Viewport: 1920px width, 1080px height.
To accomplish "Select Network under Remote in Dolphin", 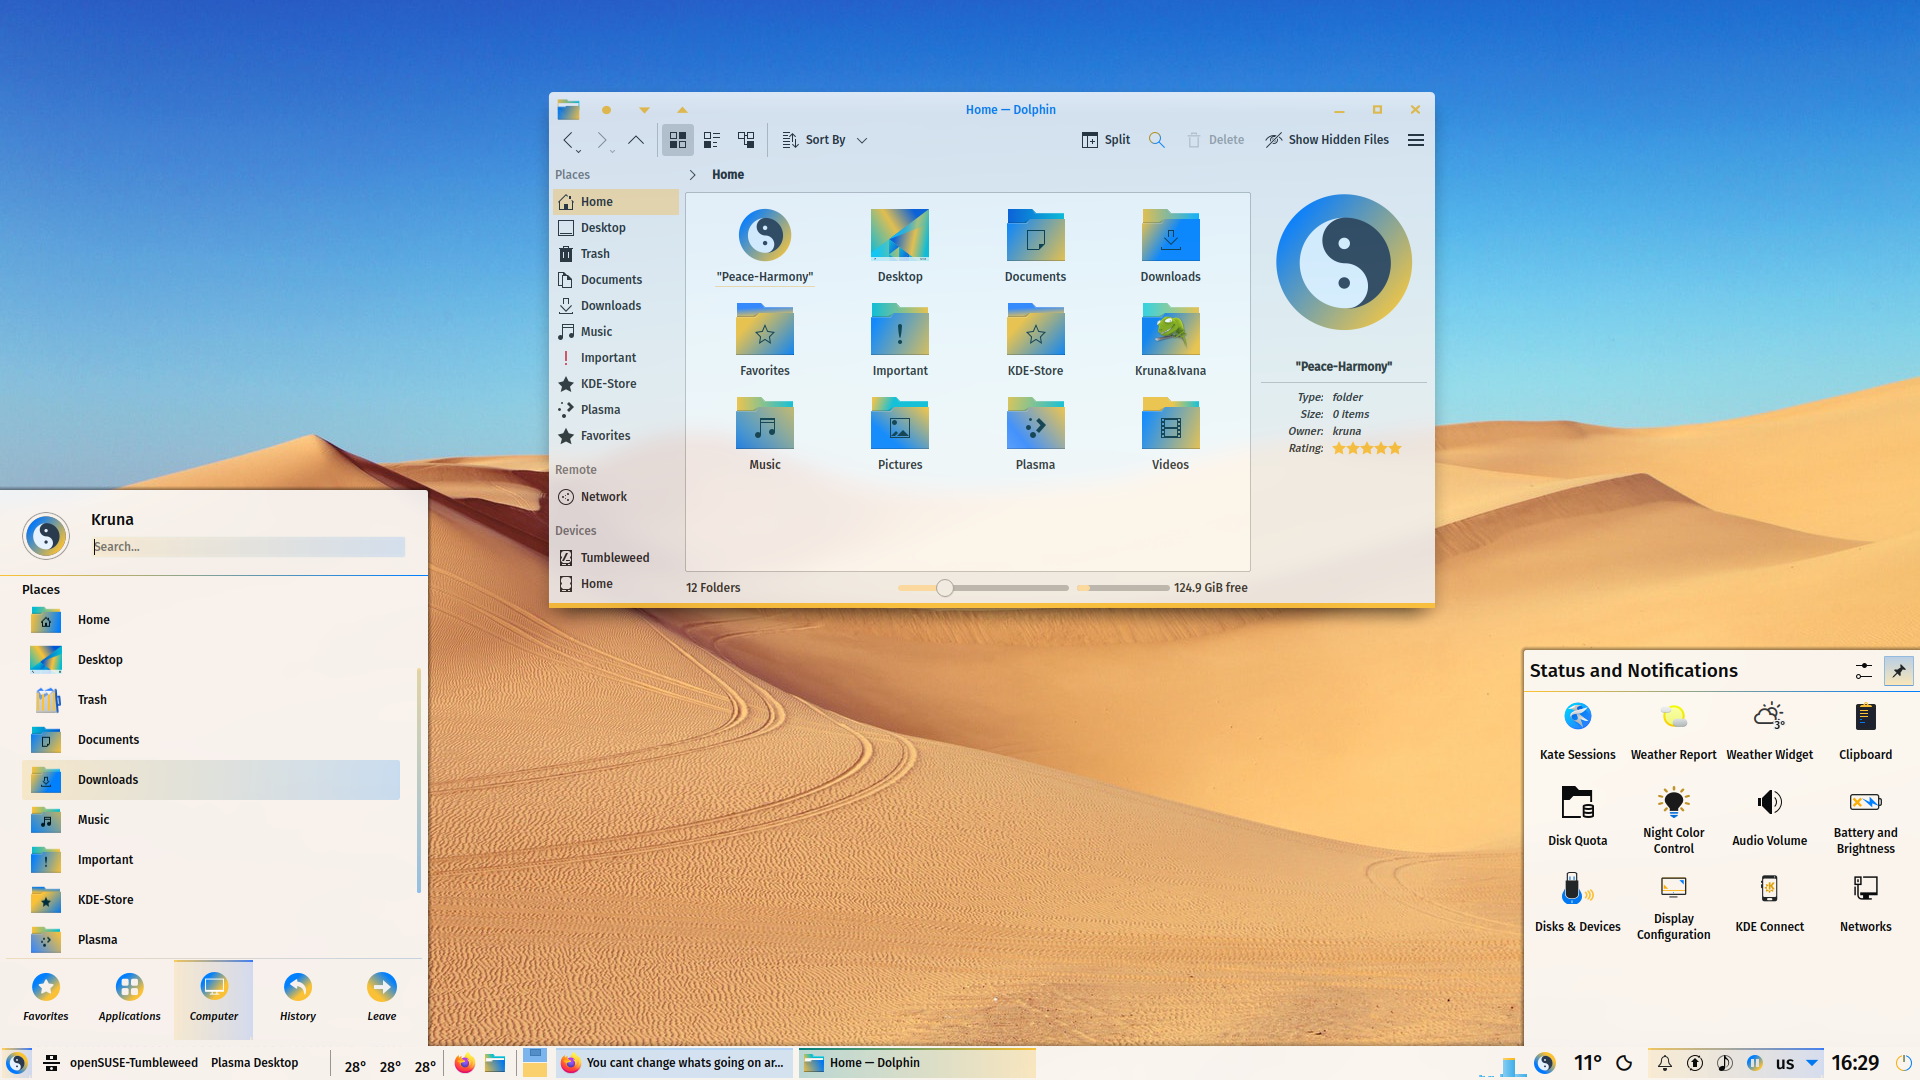I will point(616,497).
